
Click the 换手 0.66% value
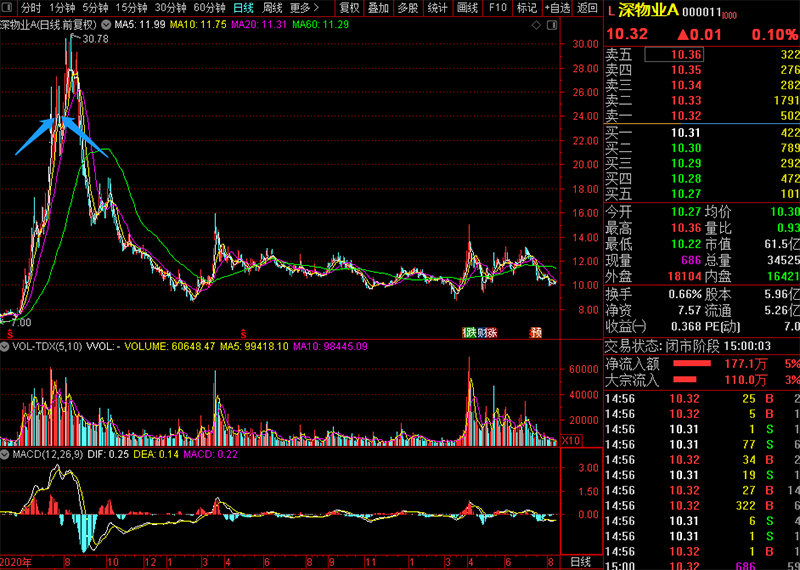tap(685, 294)
